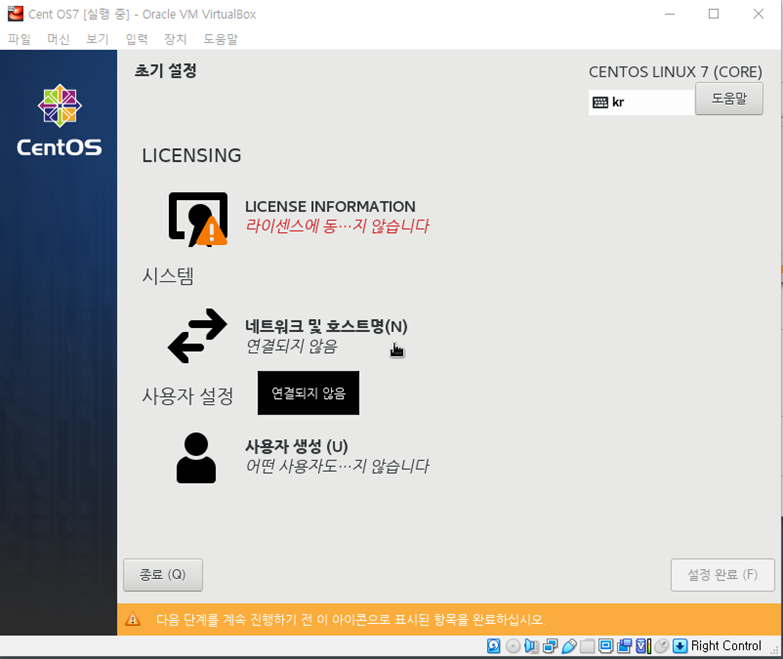Viewport: 783px width, 659px height.
Task: Click the orange warning message text
Action: click(351, 620)
